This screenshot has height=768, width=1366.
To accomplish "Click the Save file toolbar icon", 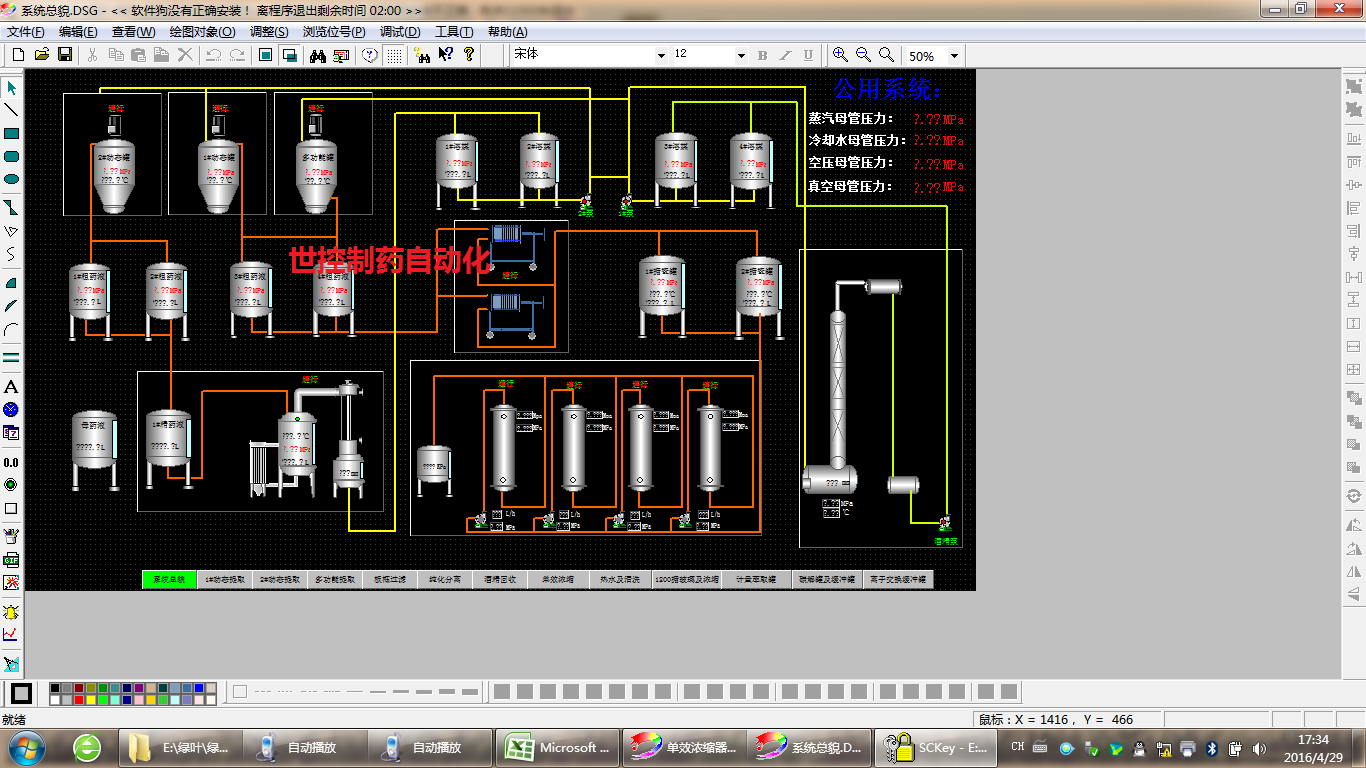I will (x=64, y=55).
